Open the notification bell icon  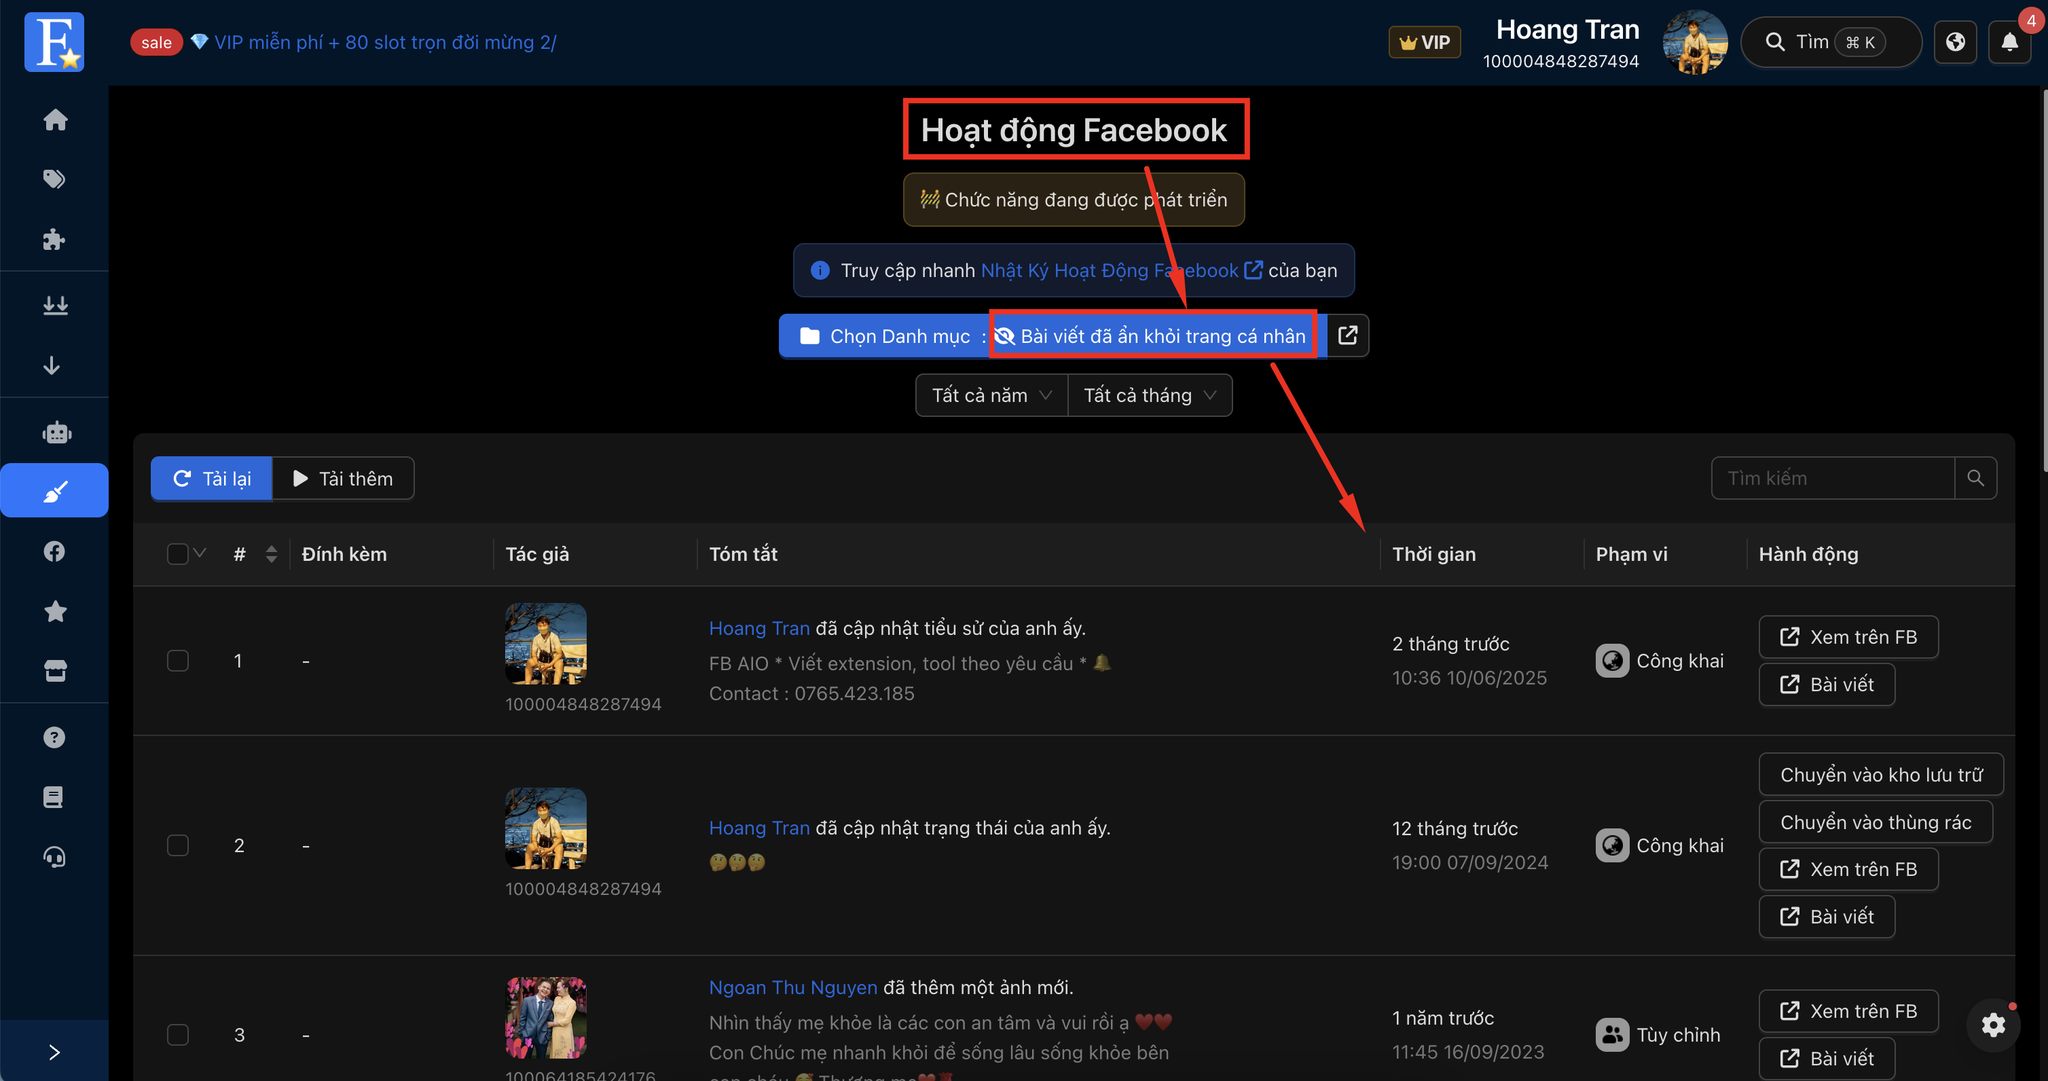coord(2010,42)
